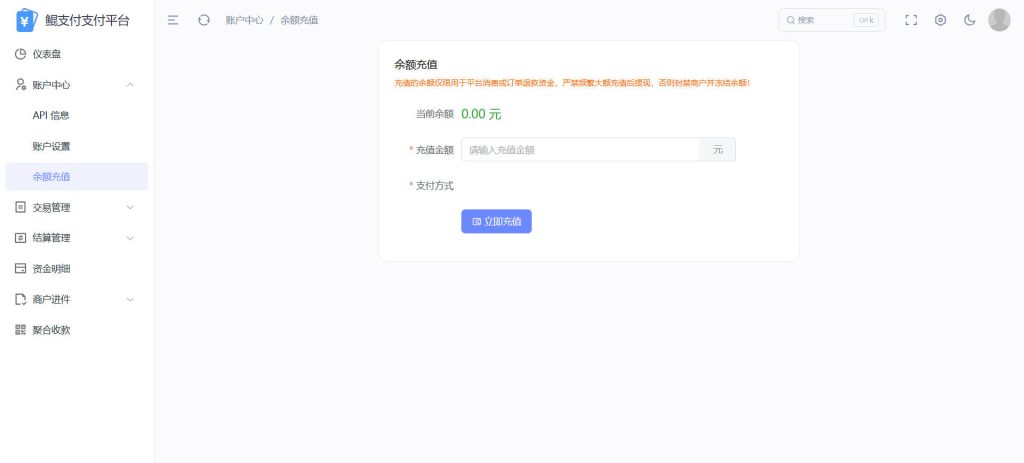Collapse the 账户中心 menu chevron

pyautogui.click(x=130, y=85)
